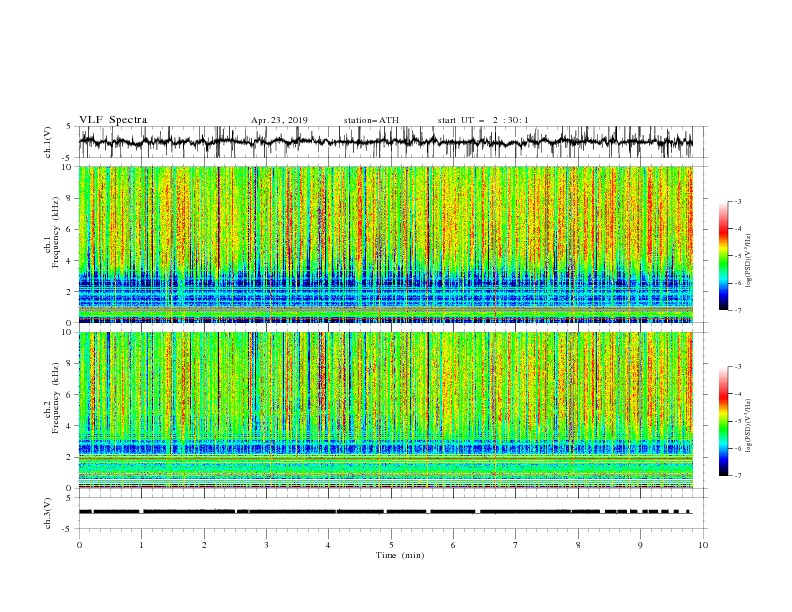Click the "ch.3(V)" axis label
Screen dimensions: 792x612
pyautogui.click(x=48, y=513)
